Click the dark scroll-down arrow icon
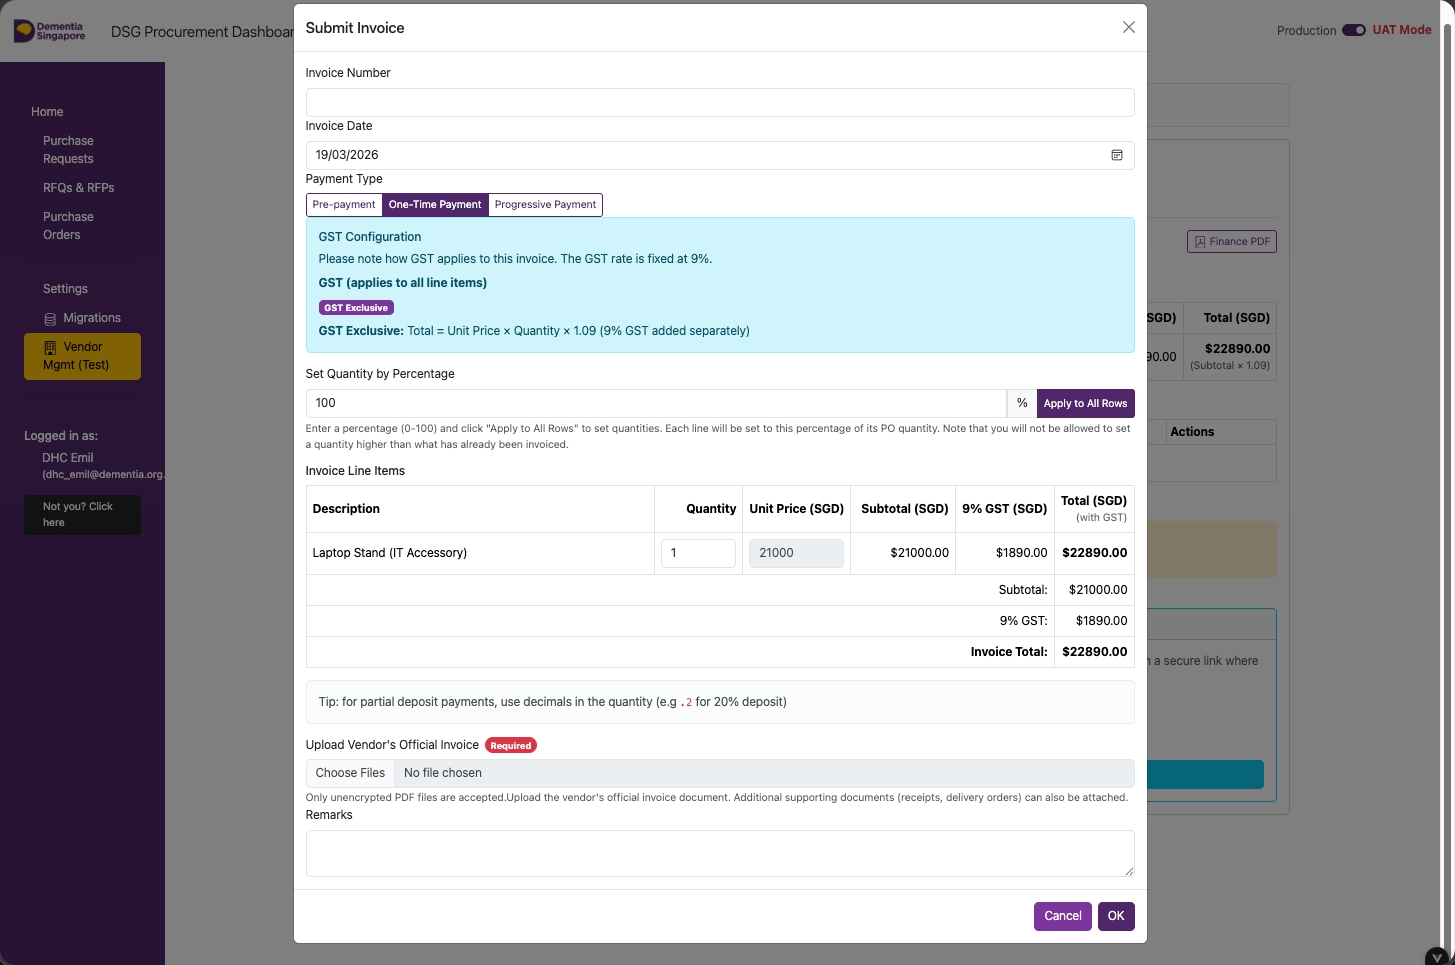Image resolution: width=1455 pixels, height=965 pixels. 1437,957
